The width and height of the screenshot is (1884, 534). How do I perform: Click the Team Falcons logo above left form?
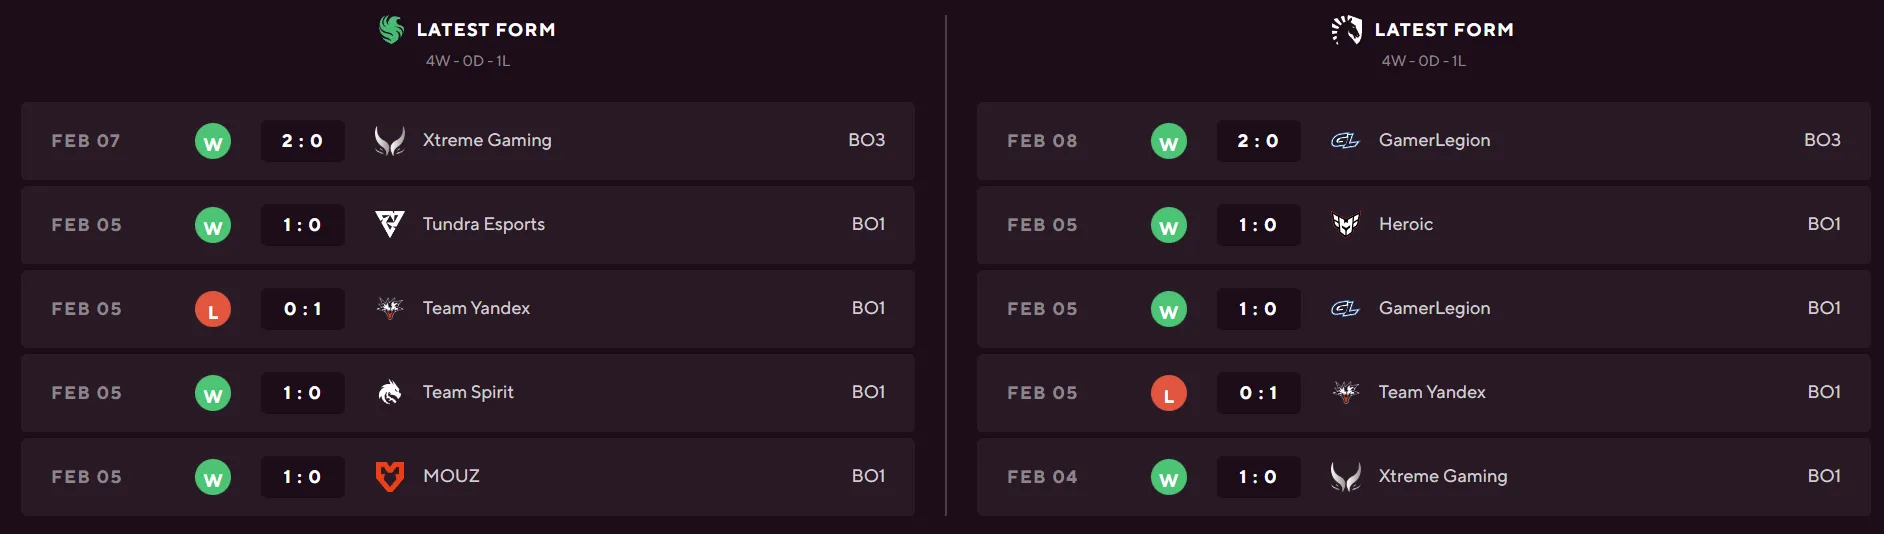391,30
